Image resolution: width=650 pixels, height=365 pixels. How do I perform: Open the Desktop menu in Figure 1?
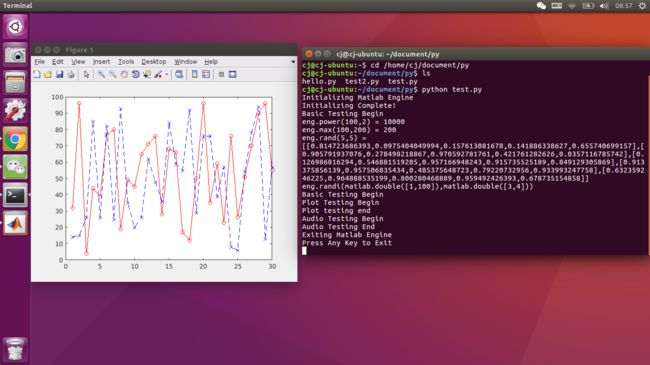pyautogui.click(x=154, y=62)
